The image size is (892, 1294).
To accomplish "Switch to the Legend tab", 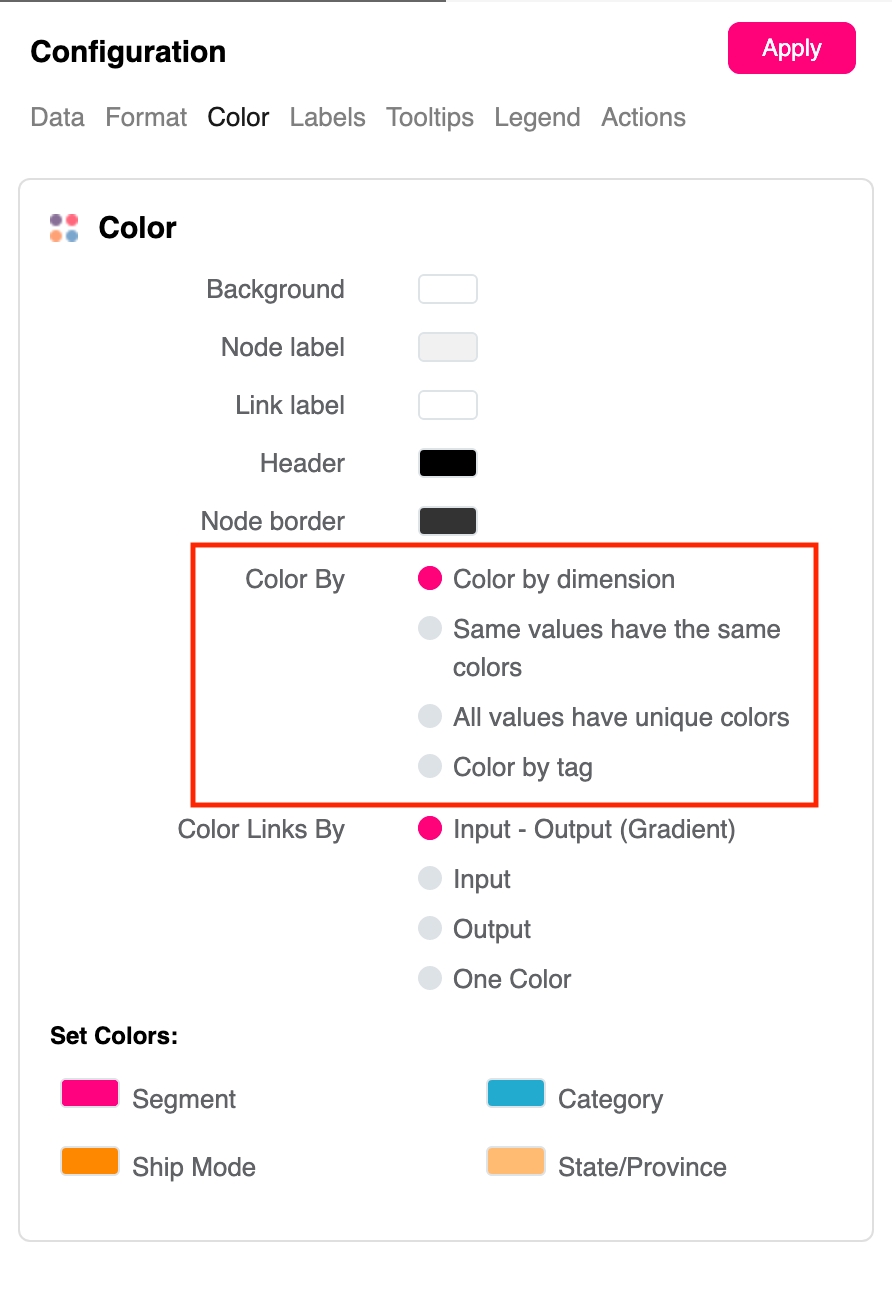I will (x=537, y=117).
